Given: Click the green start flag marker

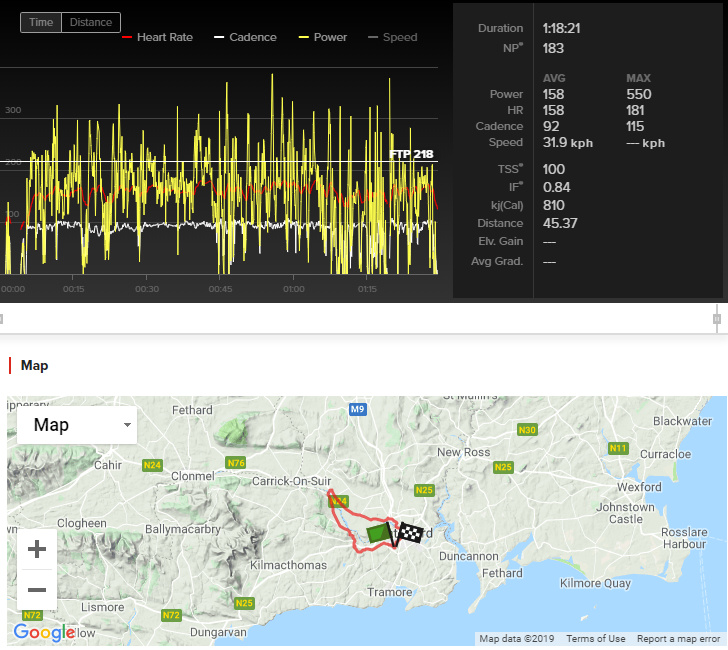Looking at the screenshot, I should (380, 534).
